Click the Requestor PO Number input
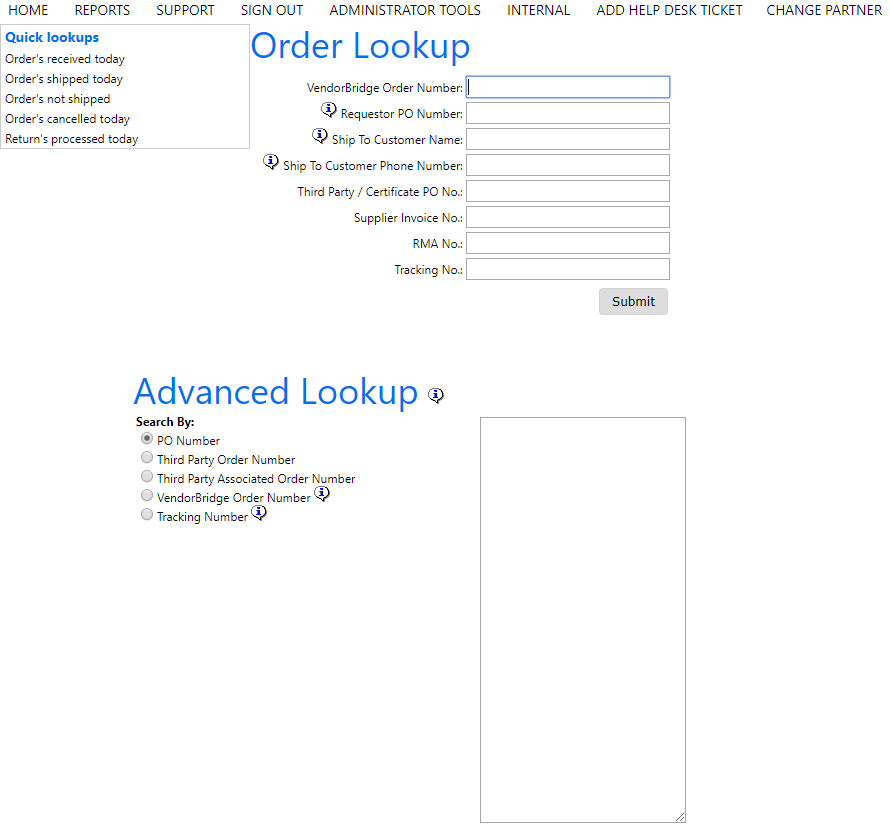890x829 pixels. click(x=568, y=113)
